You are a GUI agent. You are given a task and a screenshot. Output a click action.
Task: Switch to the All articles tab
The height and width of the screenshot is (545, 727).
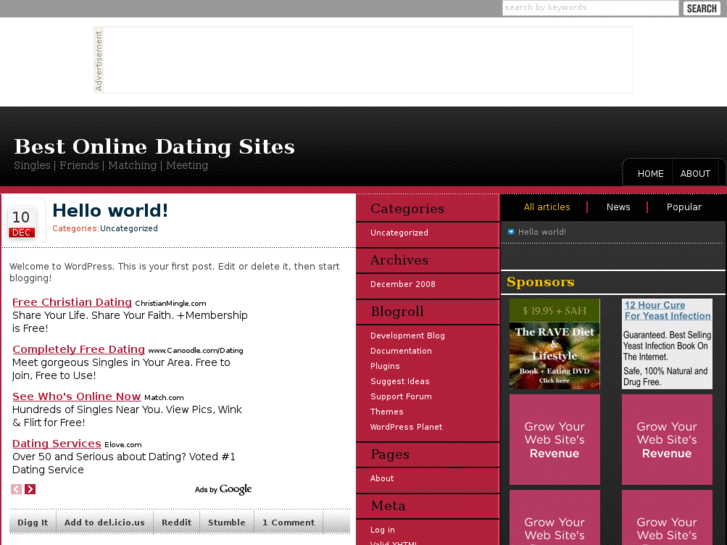547,207
